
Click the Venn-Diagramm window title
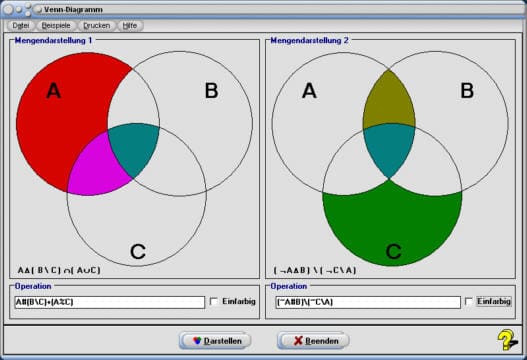click(x=73, y=9)
